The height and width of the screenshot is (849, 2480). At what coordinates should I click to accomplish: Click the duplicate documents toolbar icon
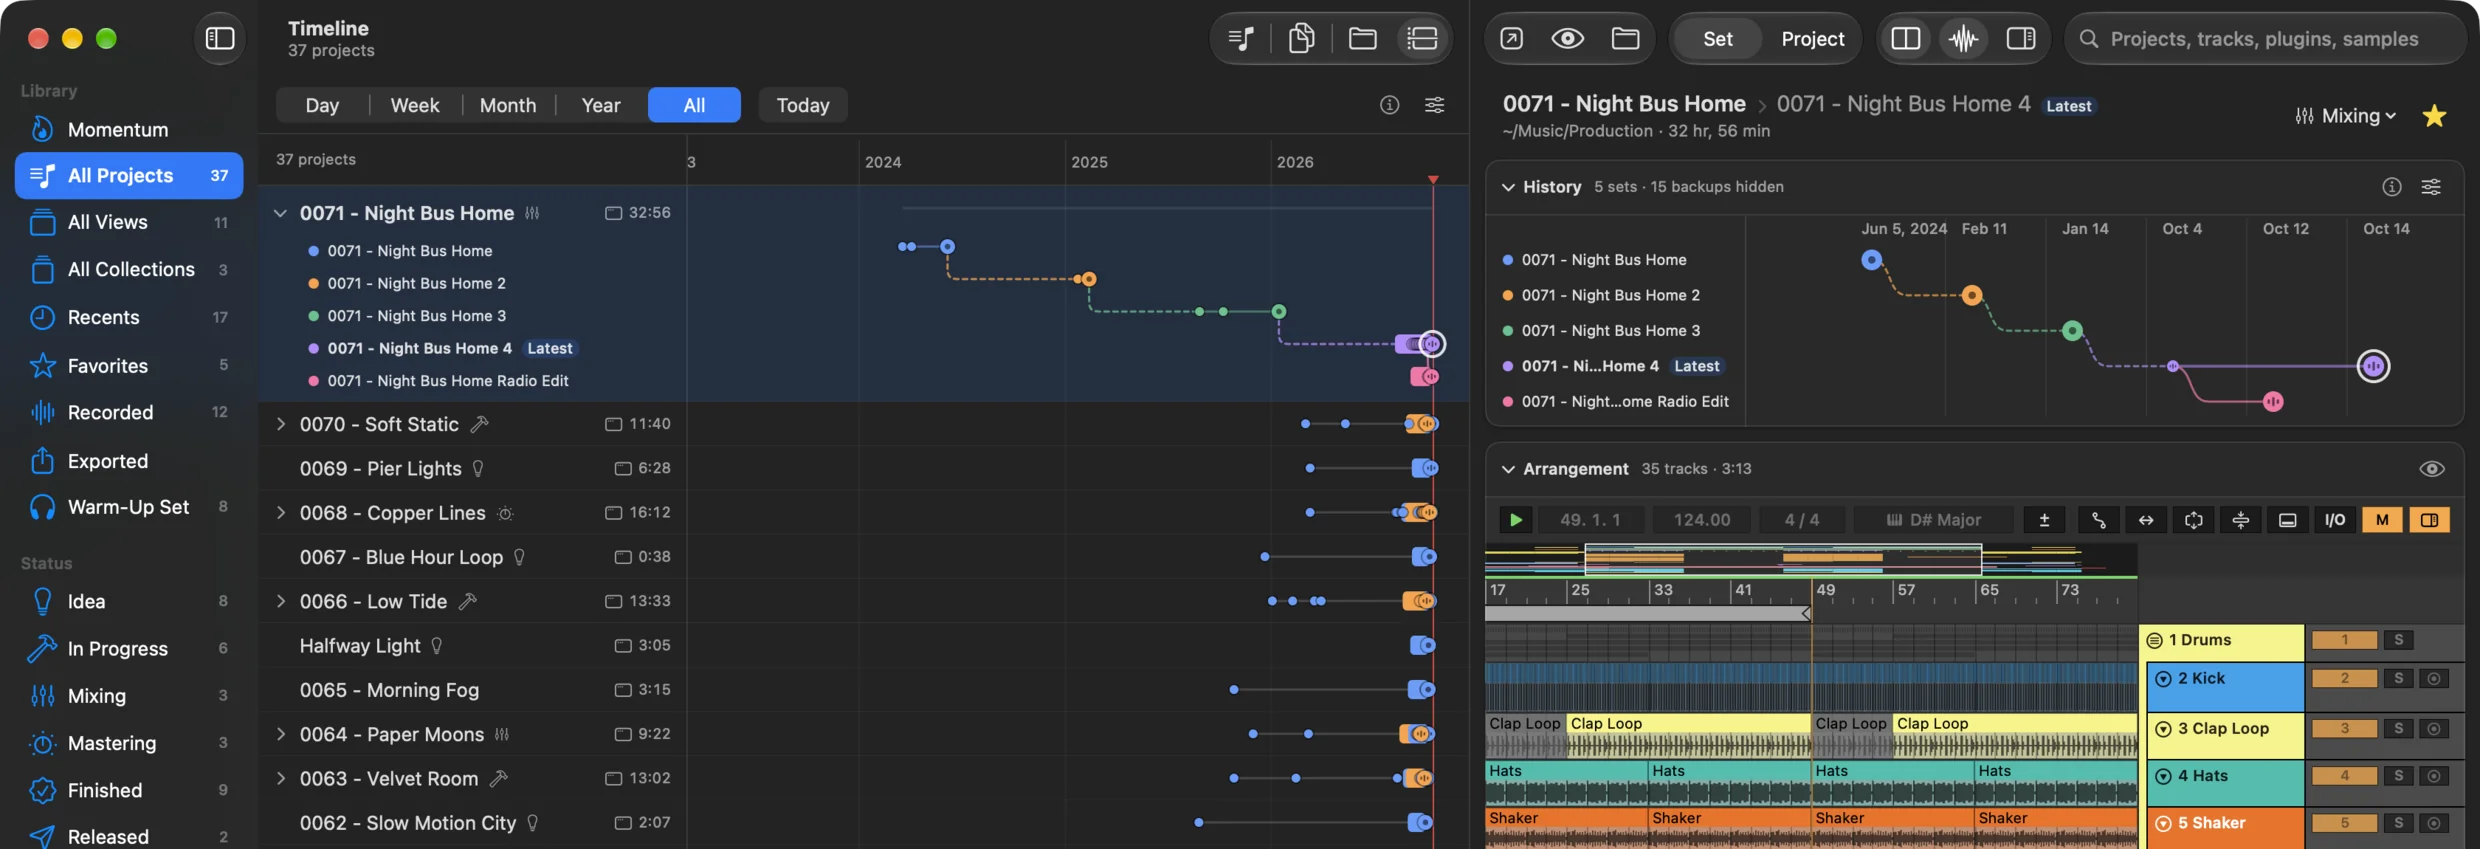click(x=1301, y=38)
